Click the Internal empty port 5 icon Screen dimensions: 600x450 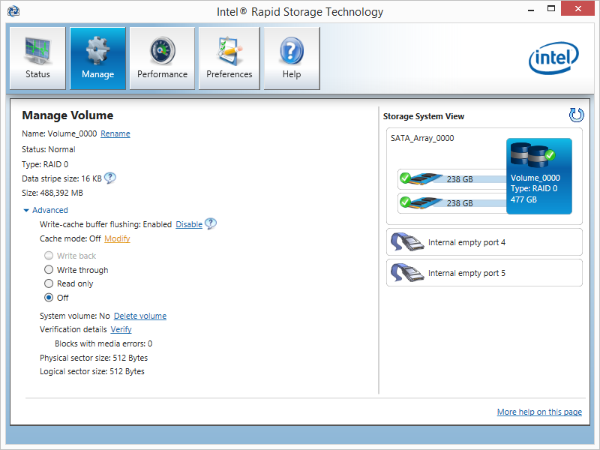(x=407, y=273)
